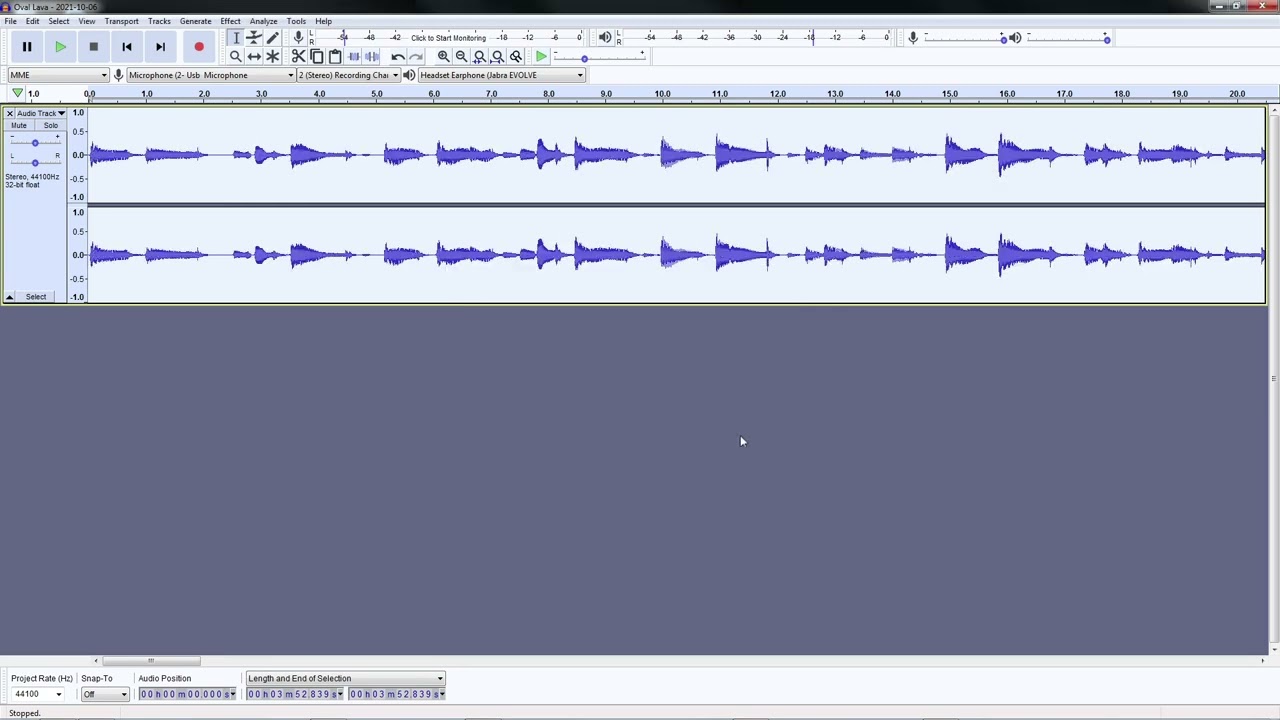Close the Audio Track with X button

(x=9, y=113)
